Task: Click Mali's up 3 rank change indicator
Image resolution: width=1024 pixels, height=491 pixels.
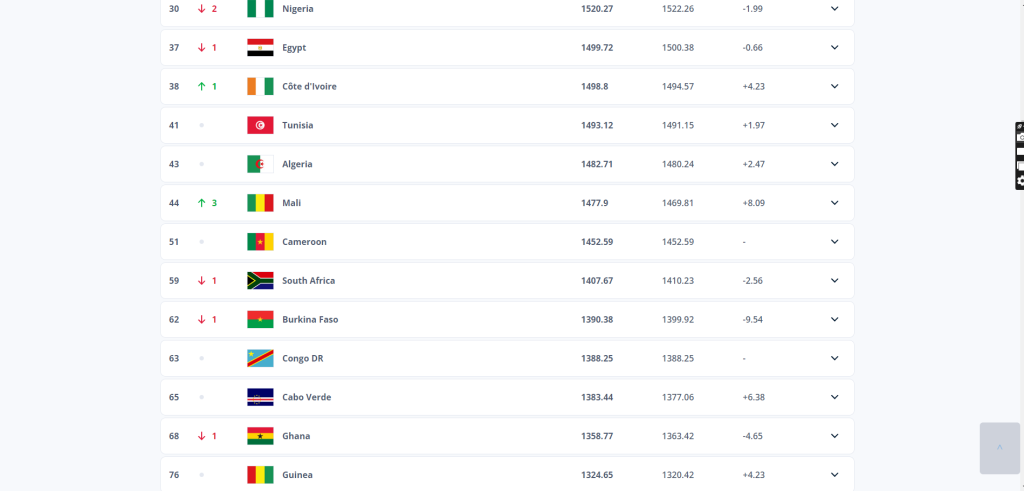Action: click(207, 203)
